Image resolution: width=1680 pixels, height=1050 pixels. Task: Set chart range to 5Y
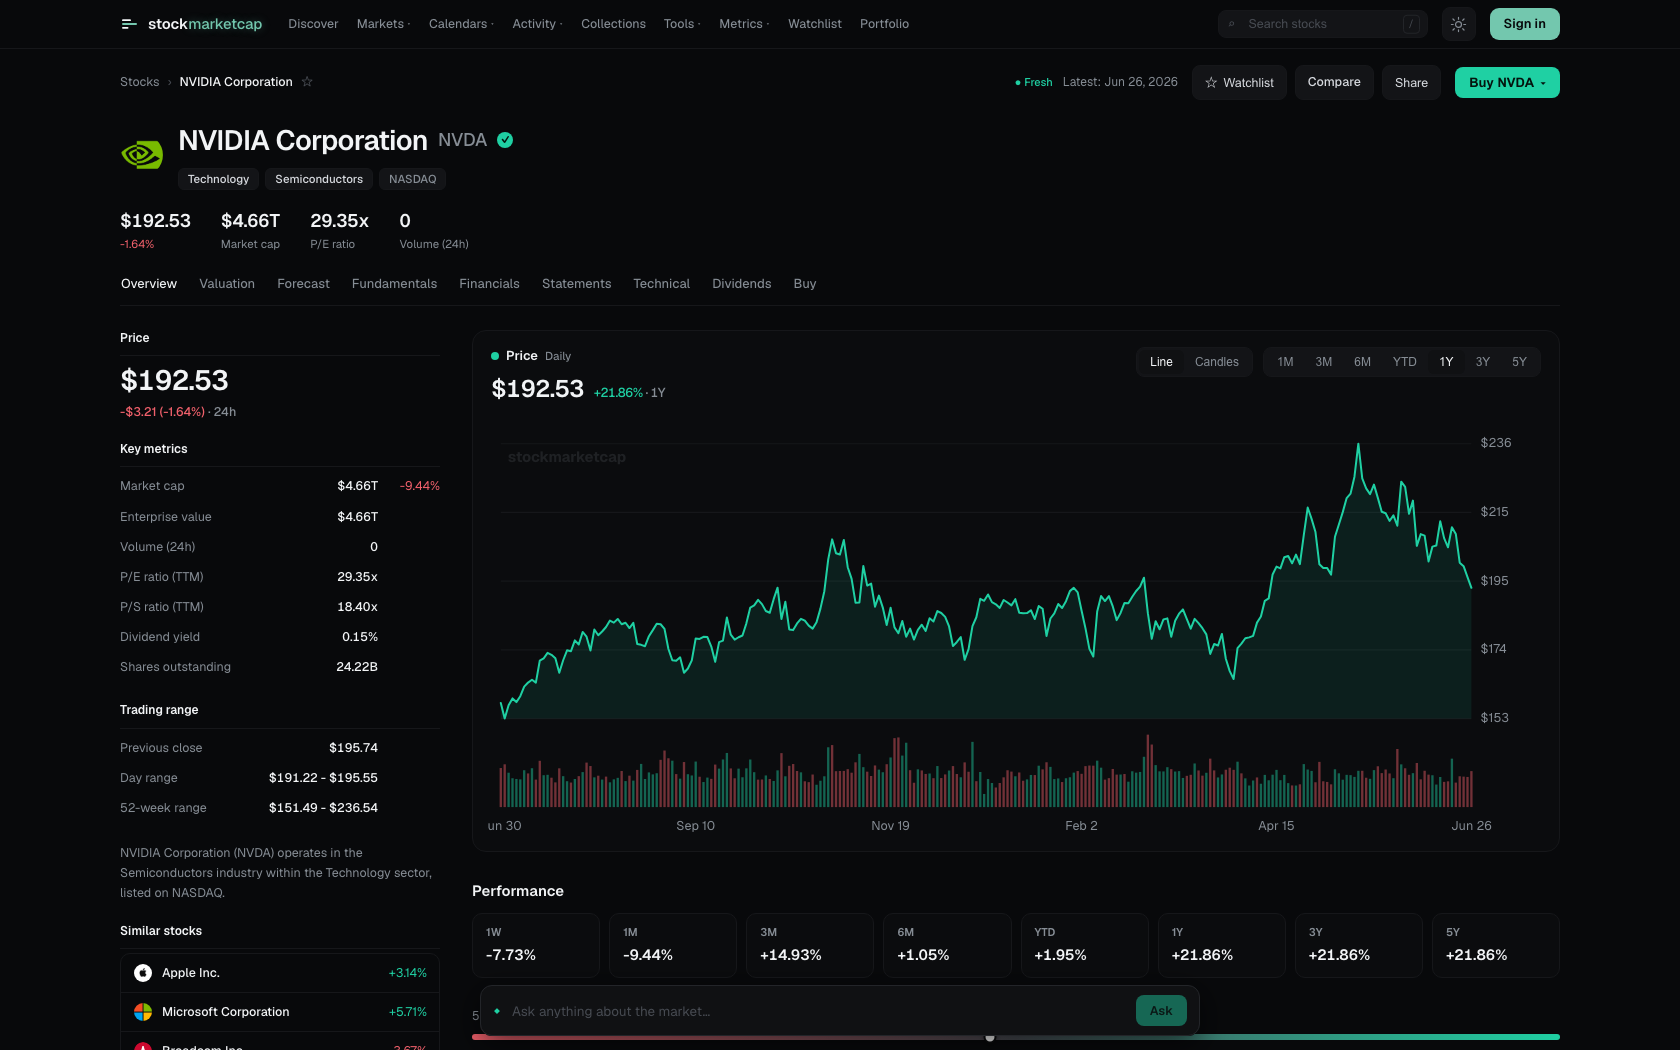click(x=1519, y=362)
